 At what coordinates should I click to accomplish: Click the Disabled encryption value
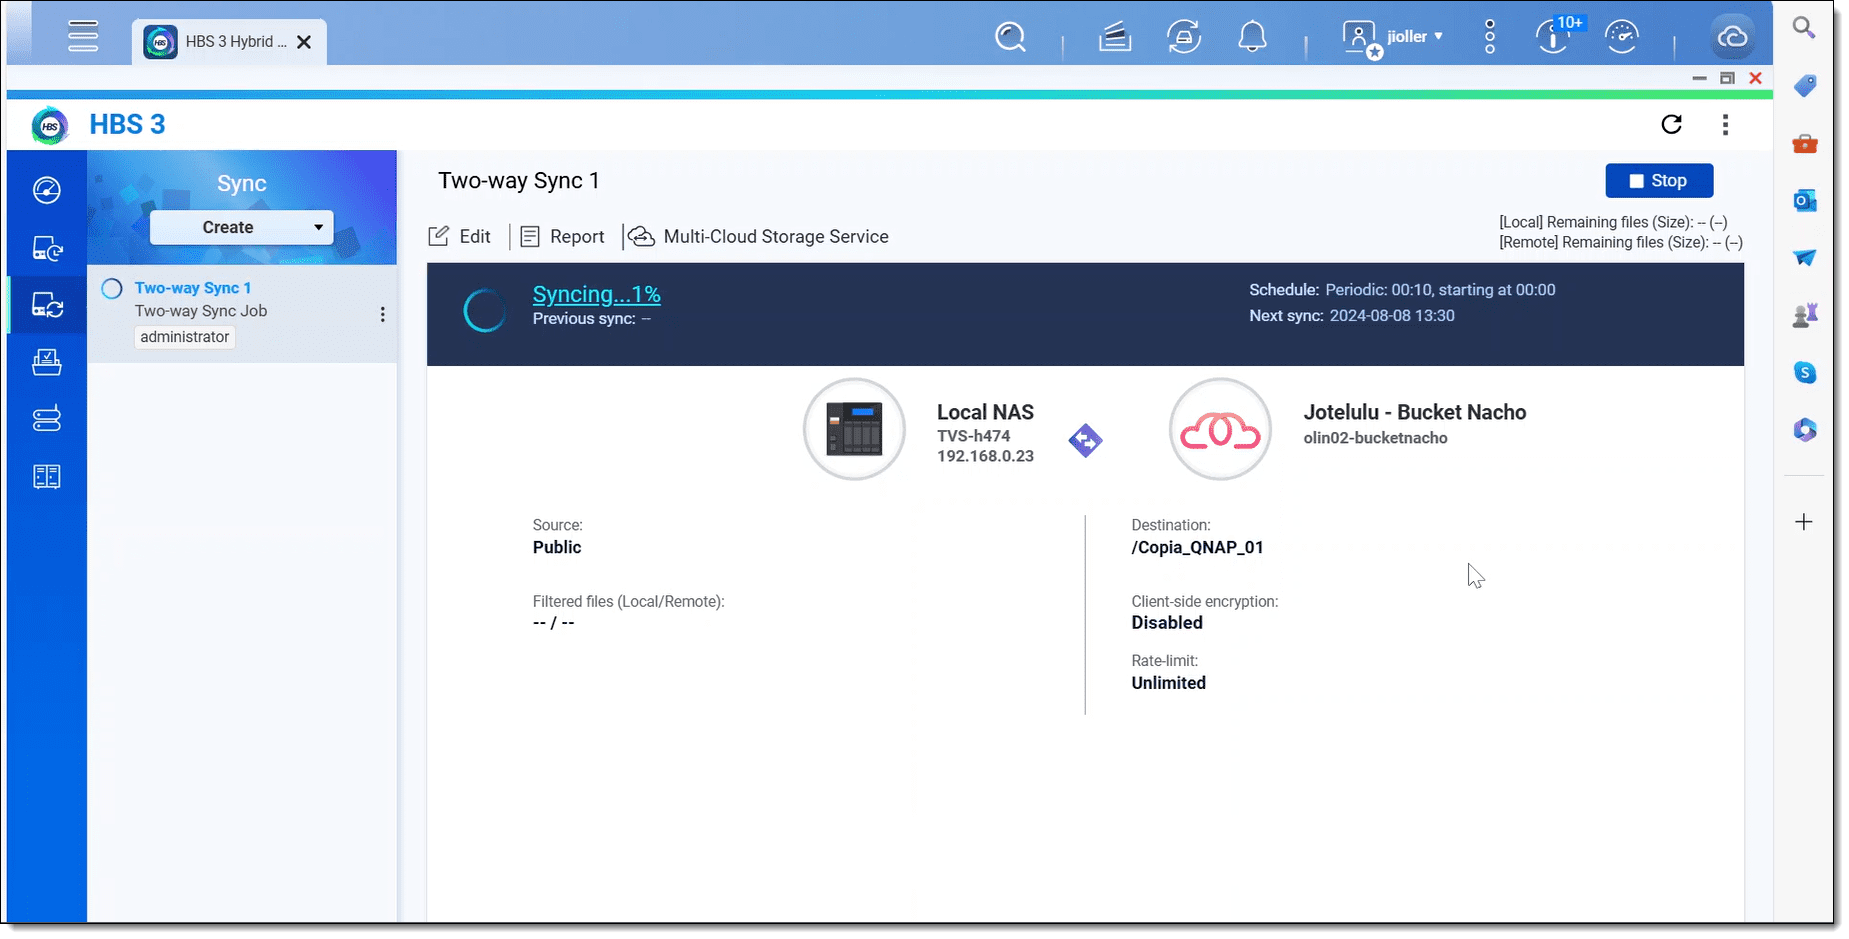tap(1167, 623)
